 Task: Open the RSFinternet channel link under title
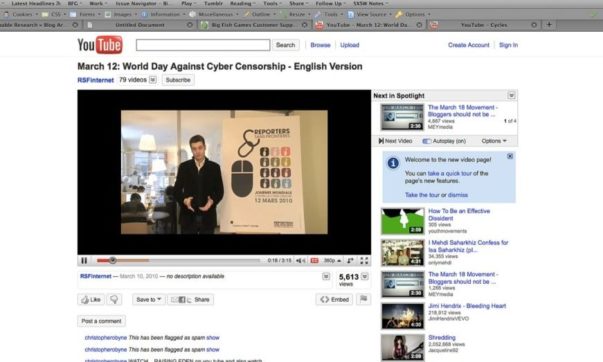click(x=96, y=80)
